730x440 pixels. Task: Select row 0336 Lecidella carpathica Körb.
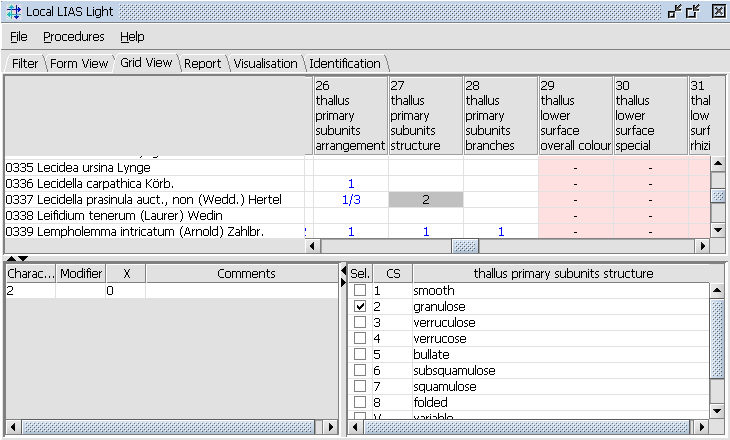pyautogui.click(x=155, y=183)
